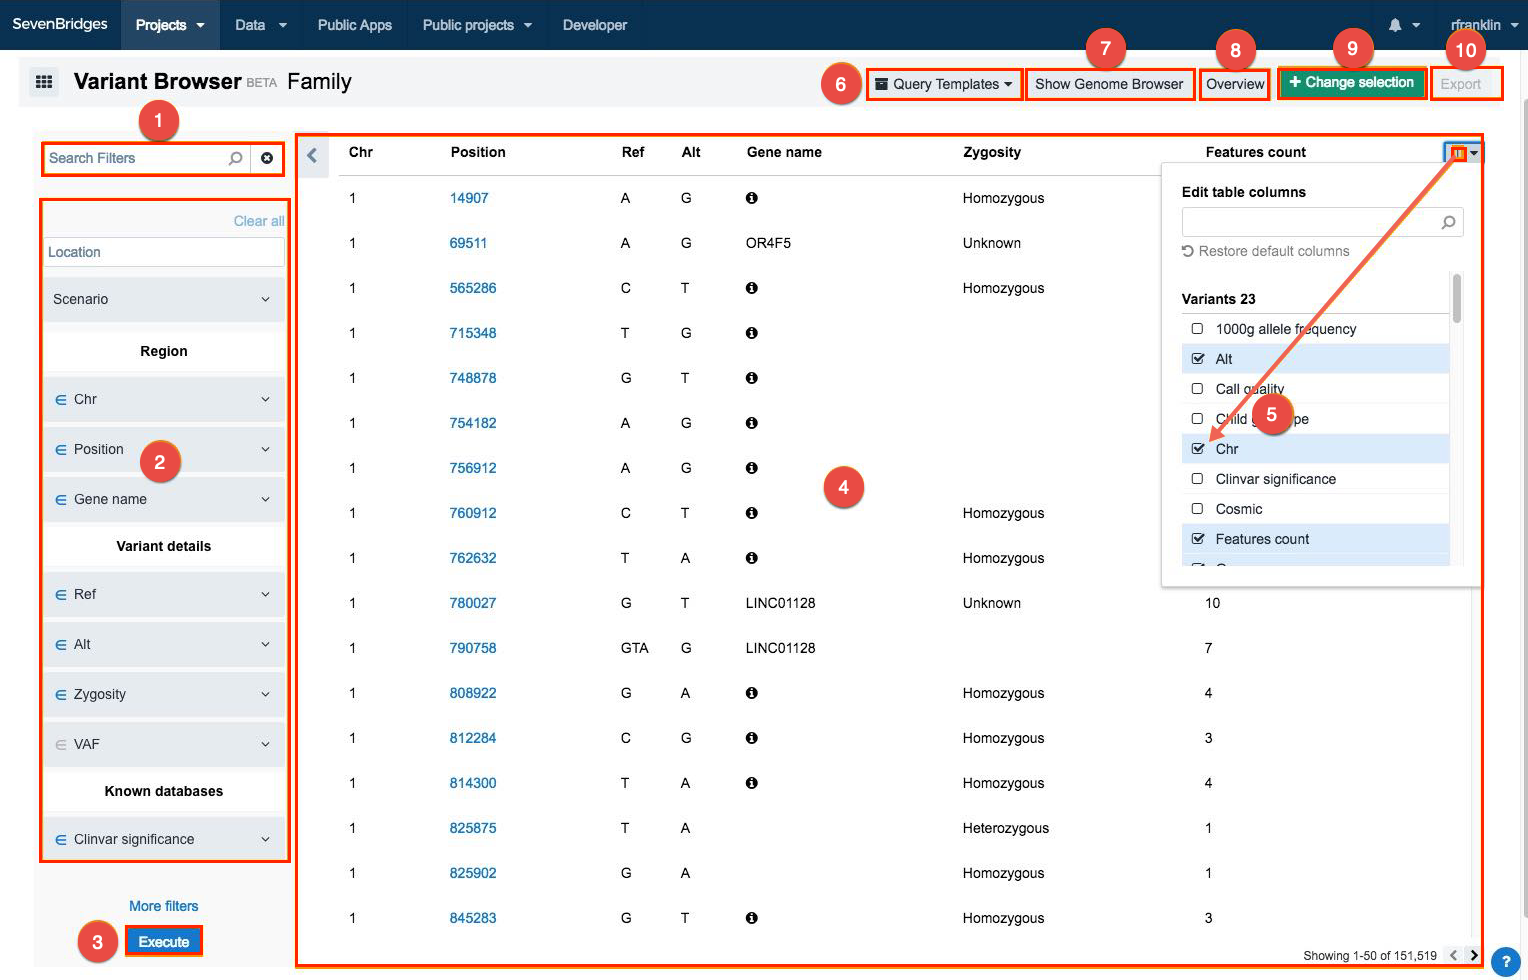
Task: Open the Overview button
Action: pyautogui.click(x=1235, y=84)
